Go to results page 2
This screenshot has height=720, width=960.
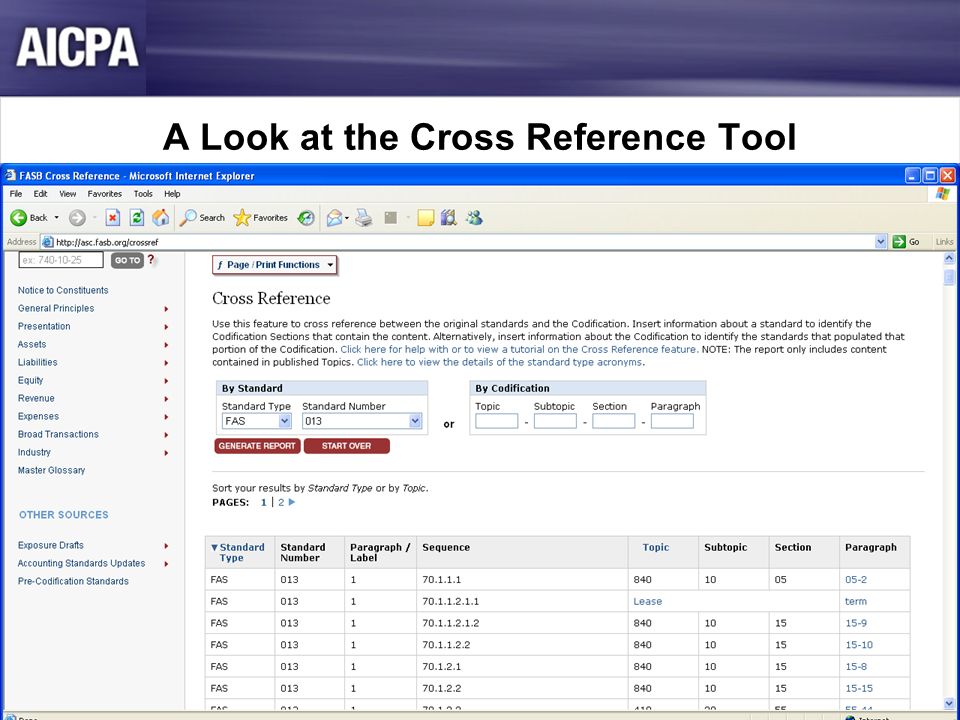(x=281, y=502)
